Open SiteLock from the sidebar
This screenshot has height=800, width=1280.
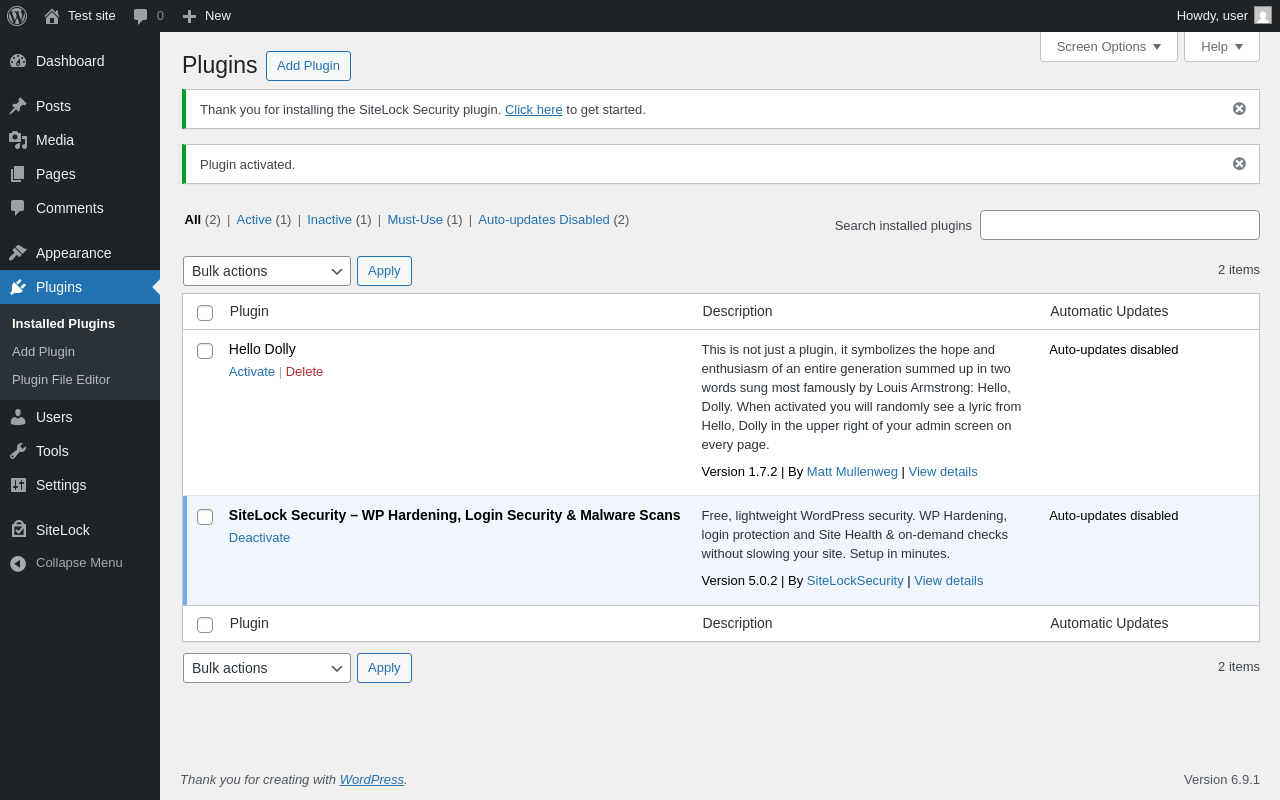point(62,530)
